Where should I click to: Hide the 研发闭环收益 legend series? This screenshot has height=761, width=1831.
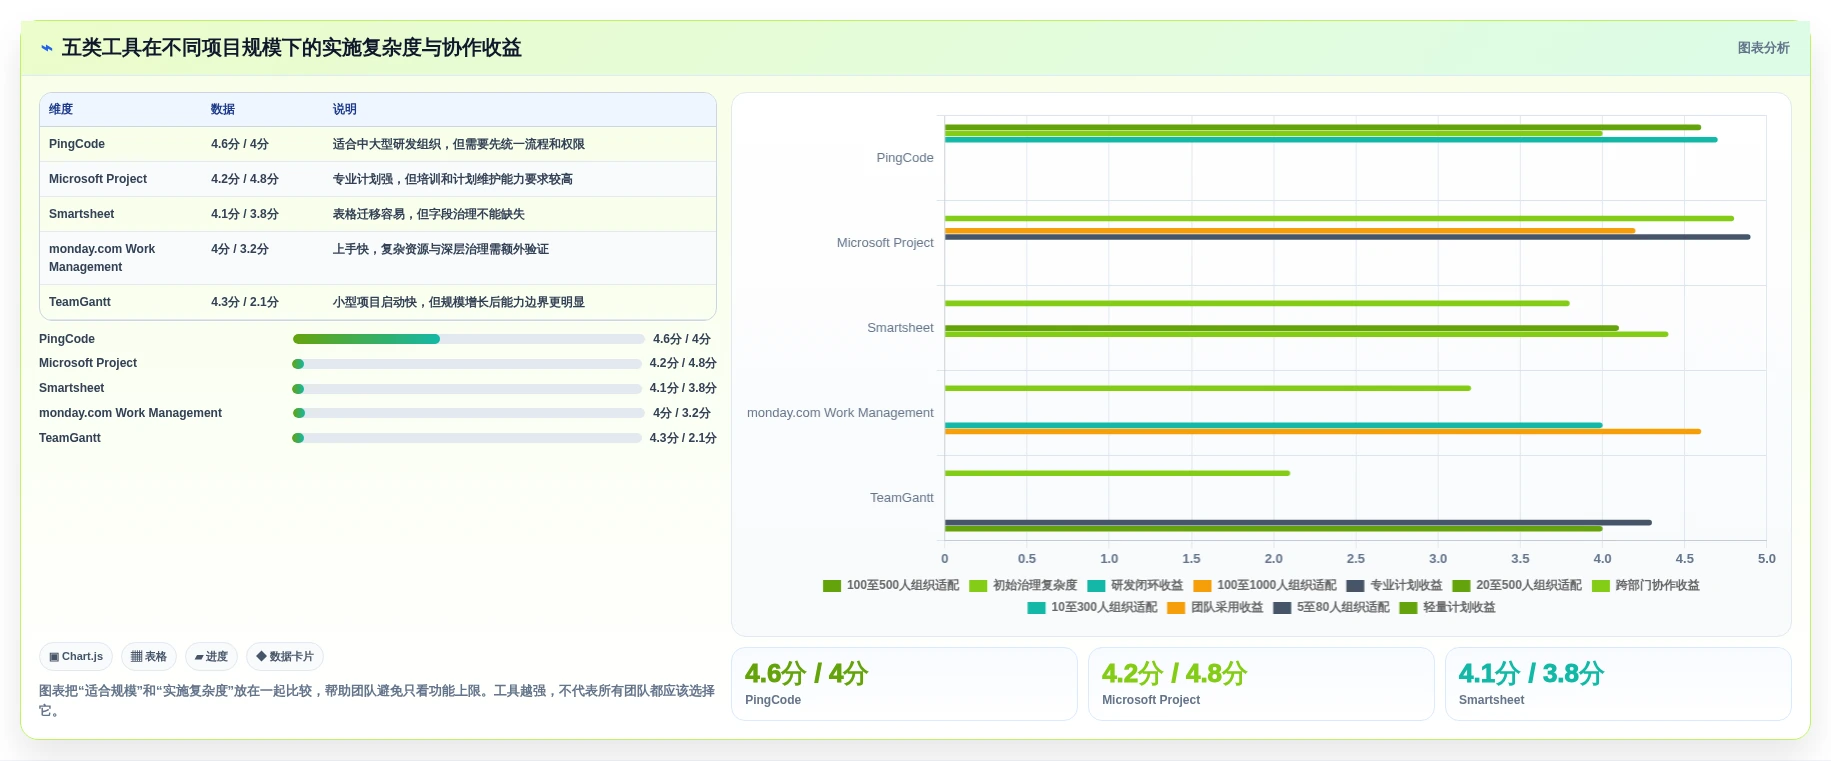(1135, 586)
